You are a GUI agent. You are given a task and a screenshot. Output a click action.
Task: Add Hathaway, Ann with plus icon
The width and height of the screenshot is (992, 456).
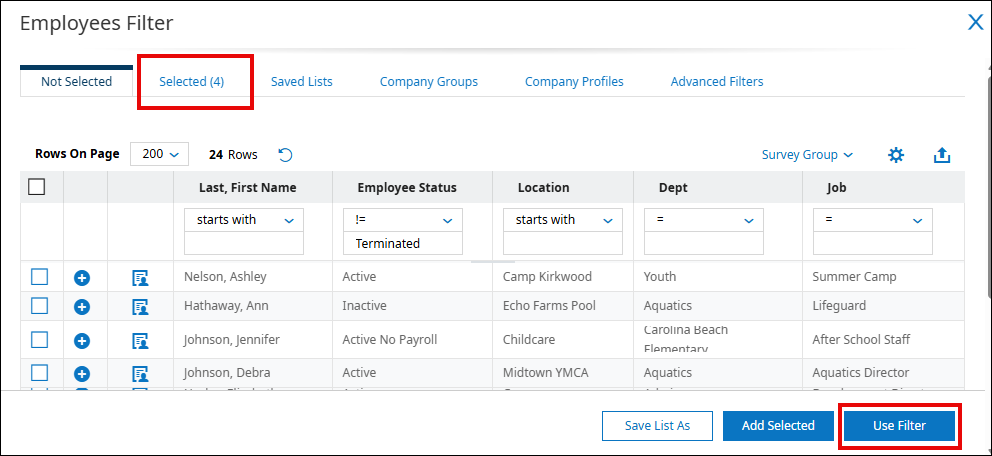click(x=83, y=306)
